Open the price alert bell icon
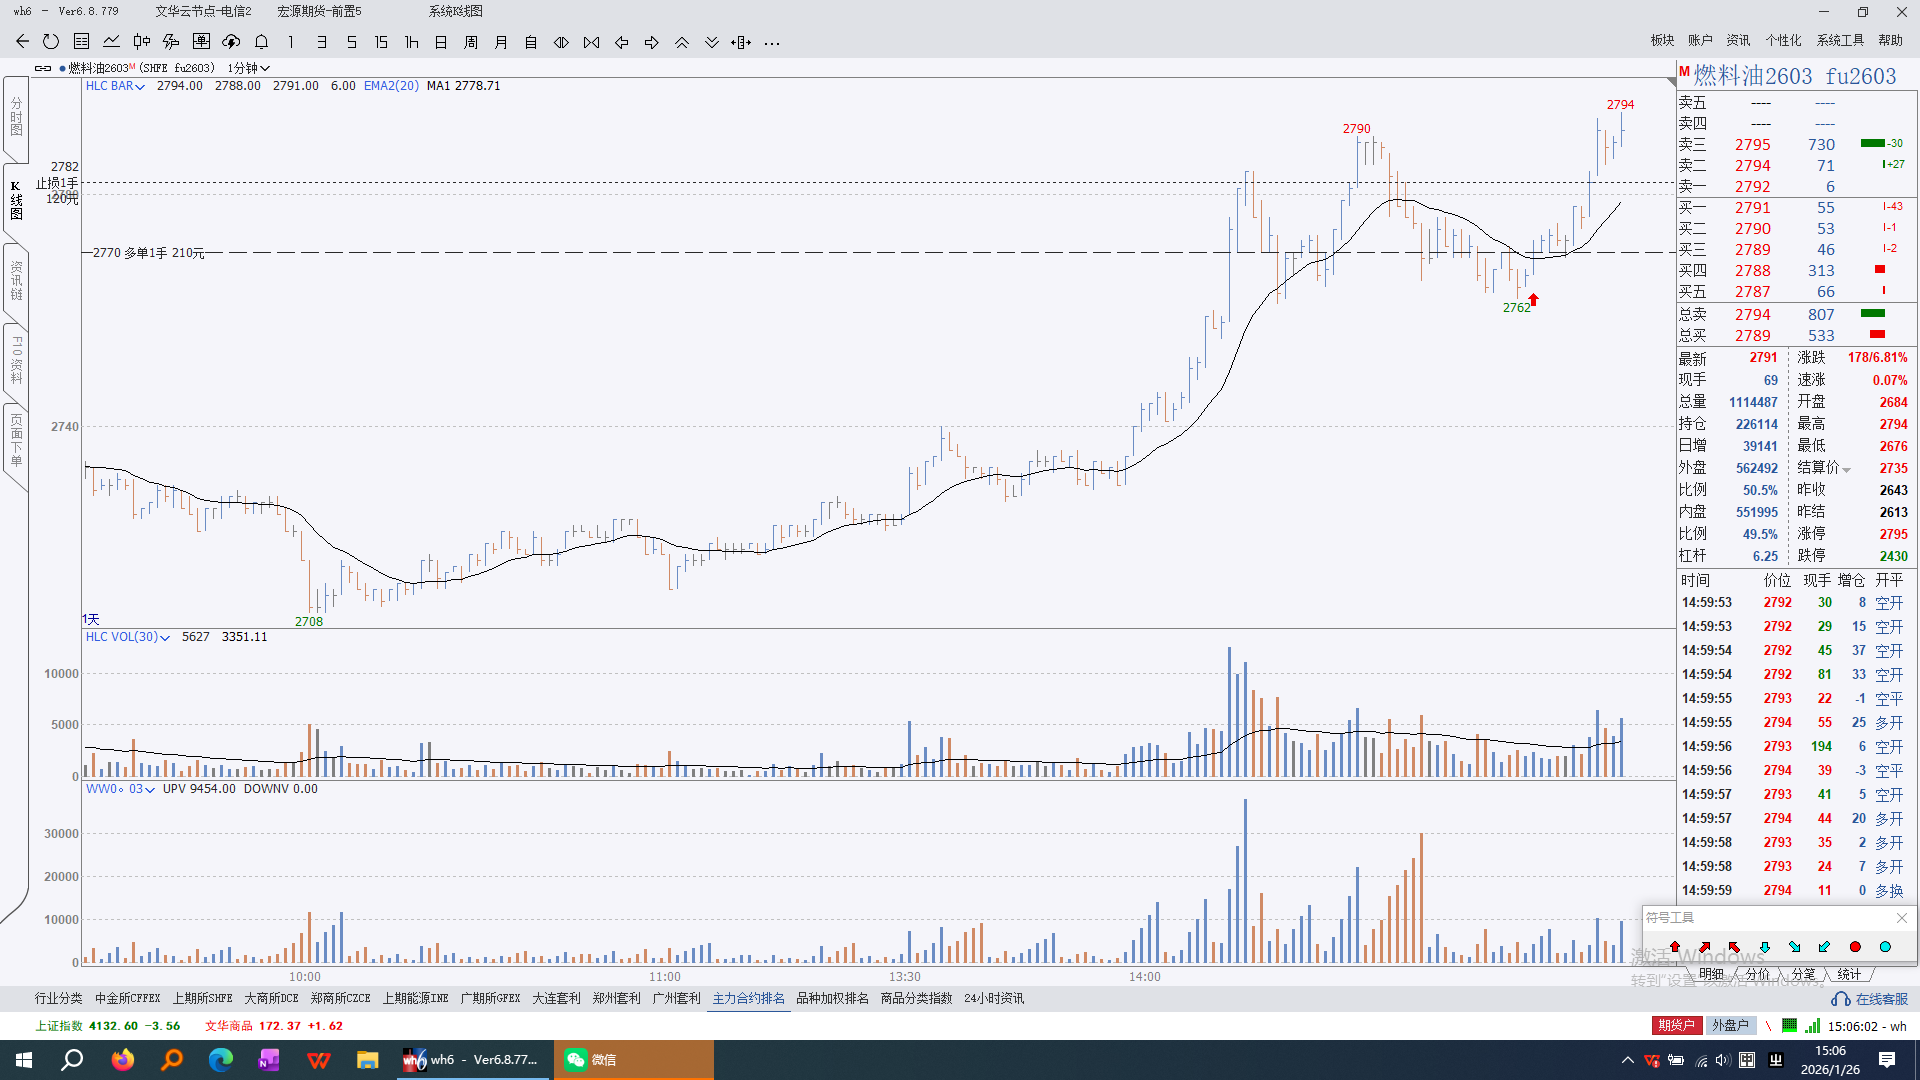This screenshot has height=1080, width=1920. click(261, 42)
